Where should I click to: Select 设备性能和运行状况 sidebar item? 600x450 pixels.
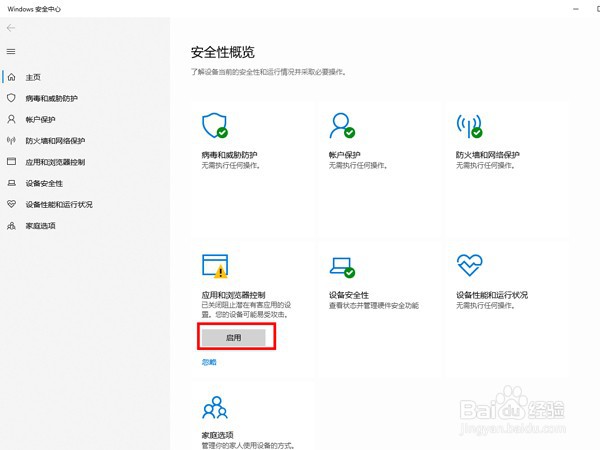click(59, 204)
